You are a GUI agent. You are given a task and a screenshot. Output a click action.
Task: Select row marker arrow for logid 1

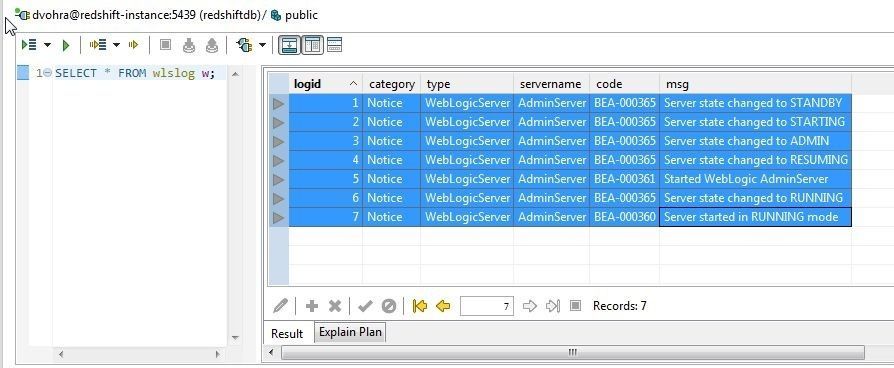[279, 103]
